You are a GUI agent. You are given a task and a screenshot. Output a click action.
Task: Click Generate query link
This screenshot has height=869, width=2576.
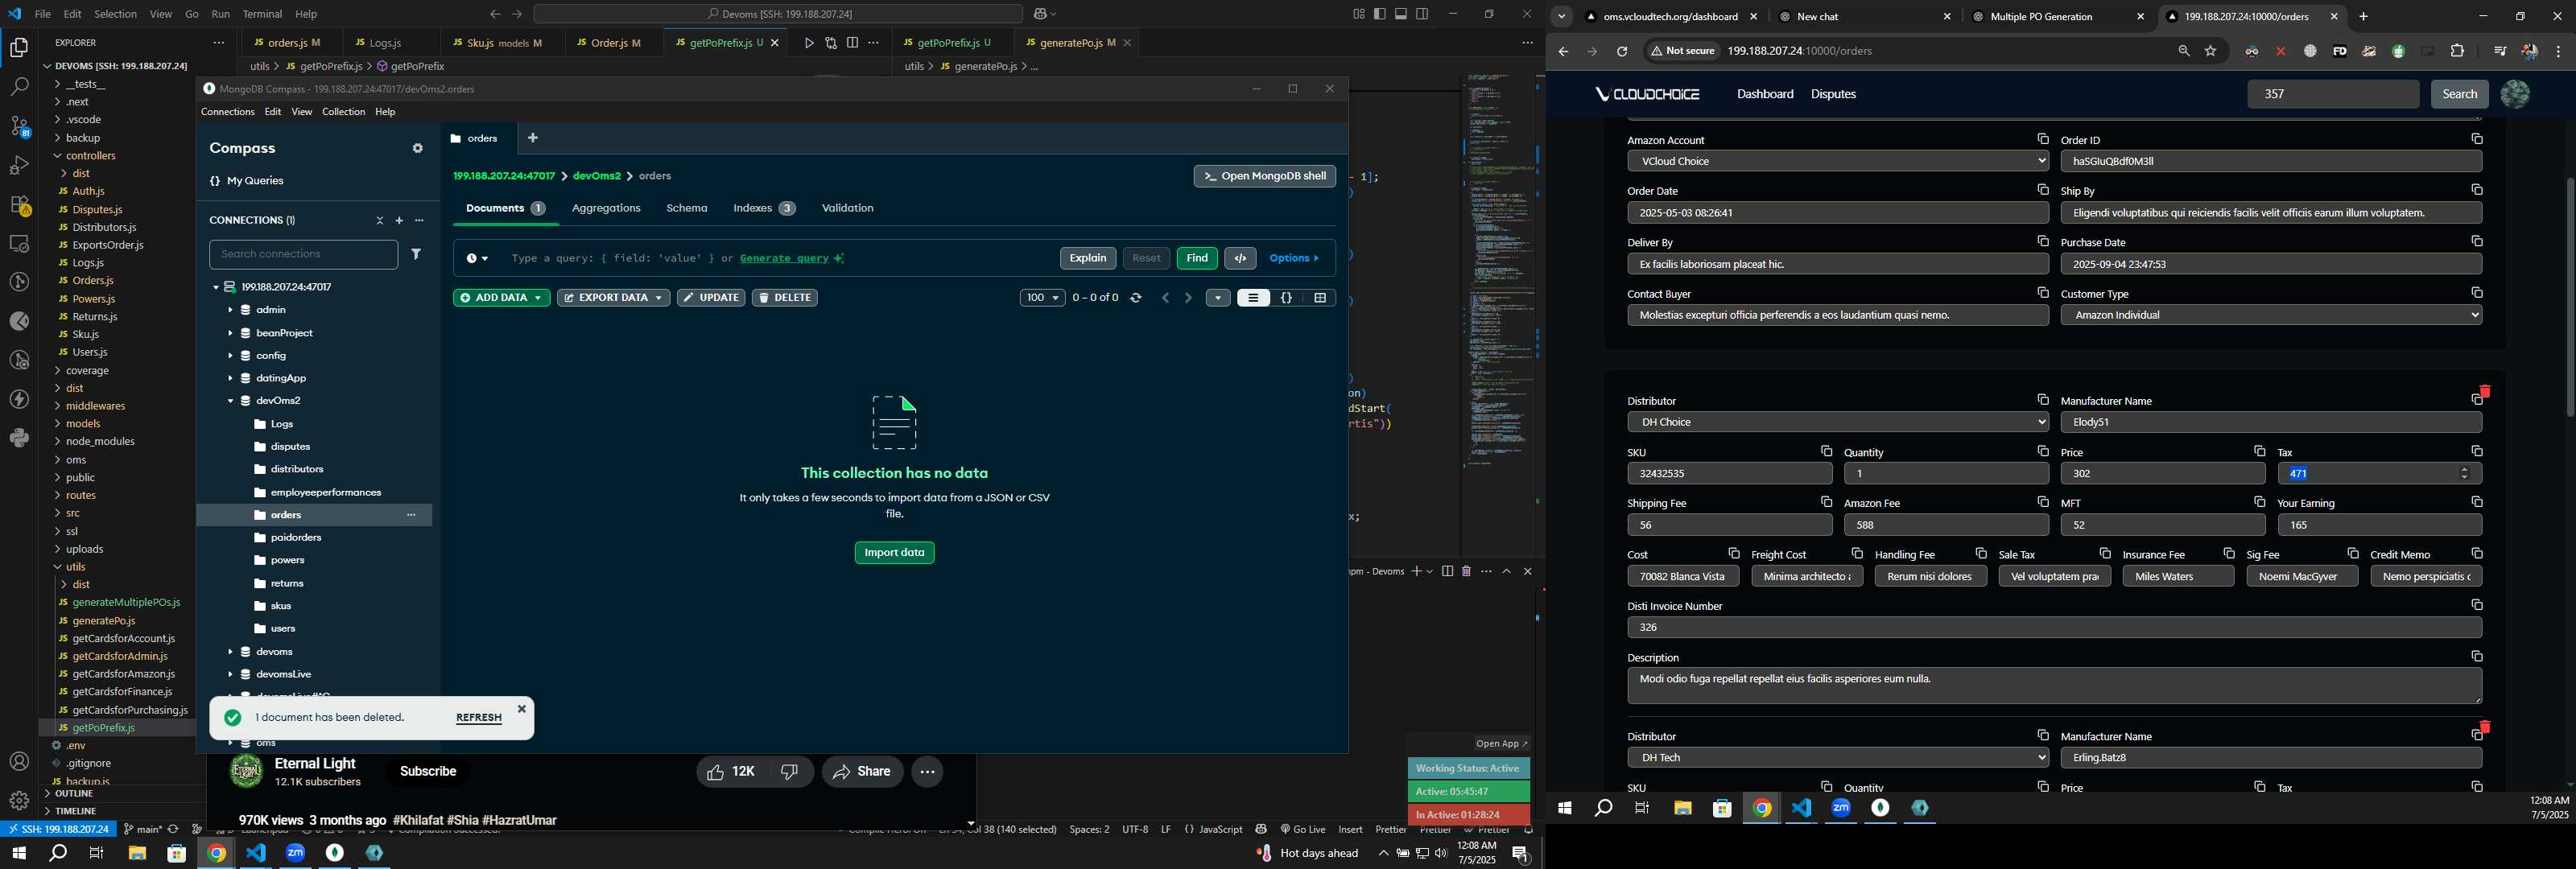pos(784,258)
